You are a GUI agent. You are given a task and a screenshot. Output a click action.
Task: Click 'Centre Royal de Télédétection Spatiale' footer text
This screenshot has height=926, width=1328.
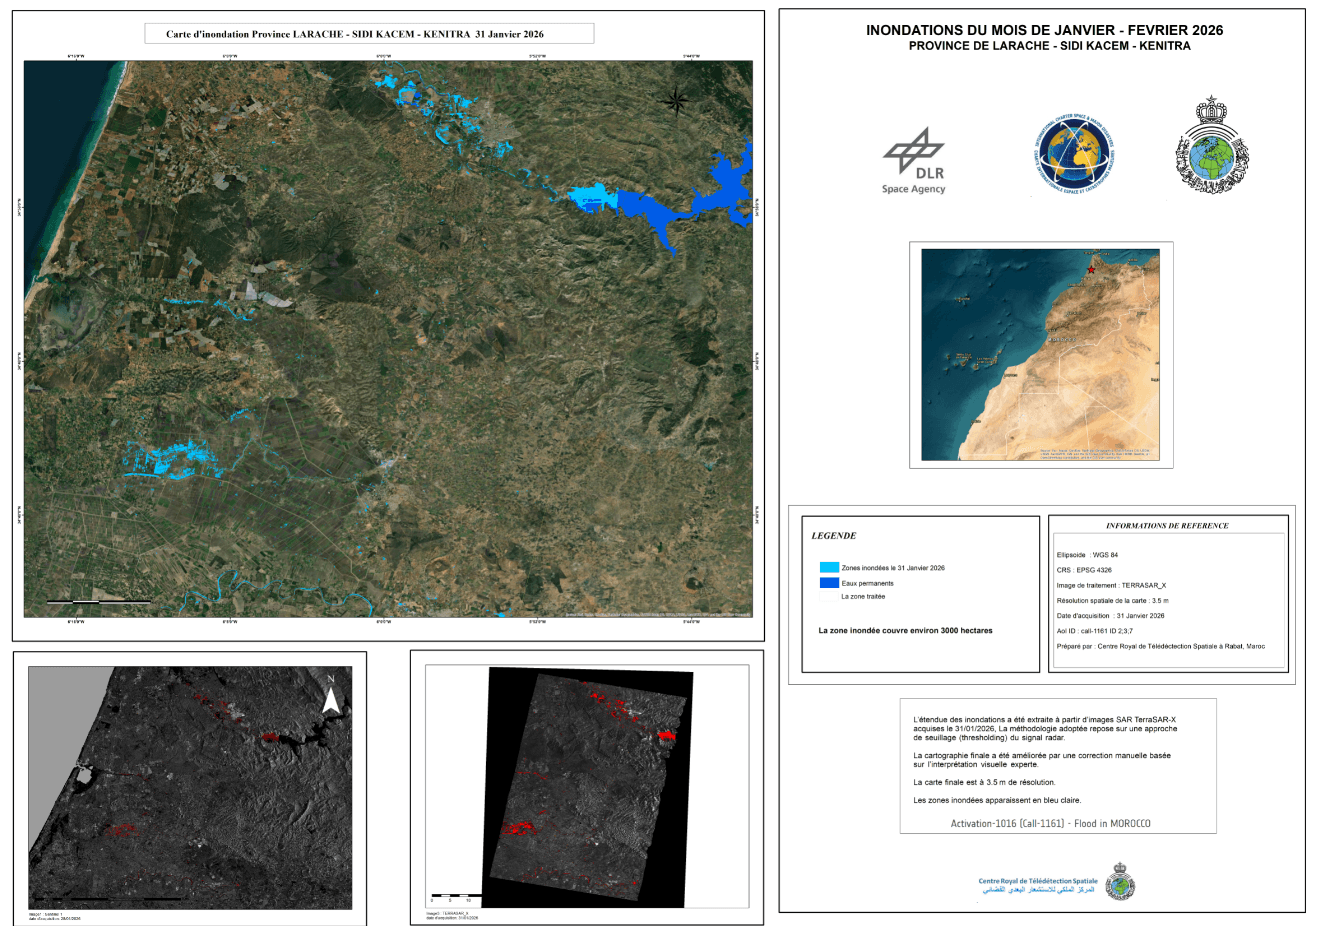click(x=1037, y=881)
